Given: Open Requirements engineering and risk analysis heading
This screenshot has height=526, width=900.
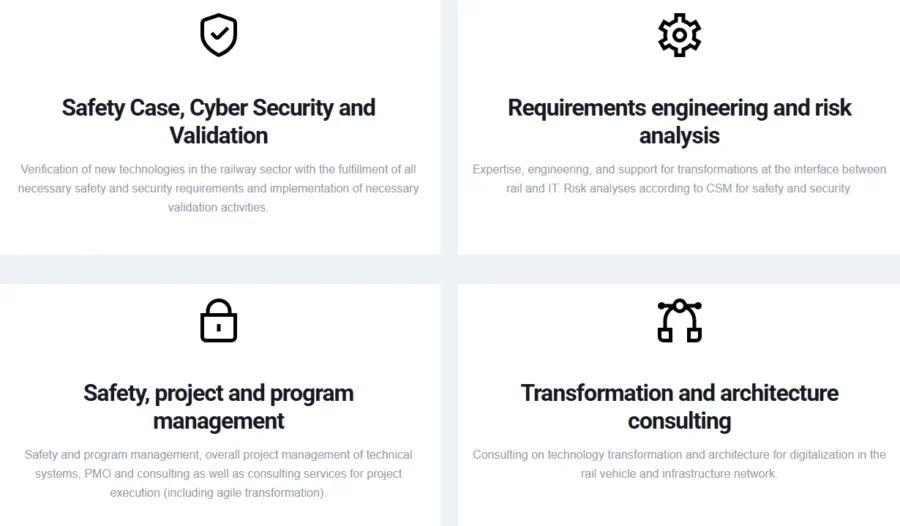Looking at the screenshot, I should [x=680, y=122].
